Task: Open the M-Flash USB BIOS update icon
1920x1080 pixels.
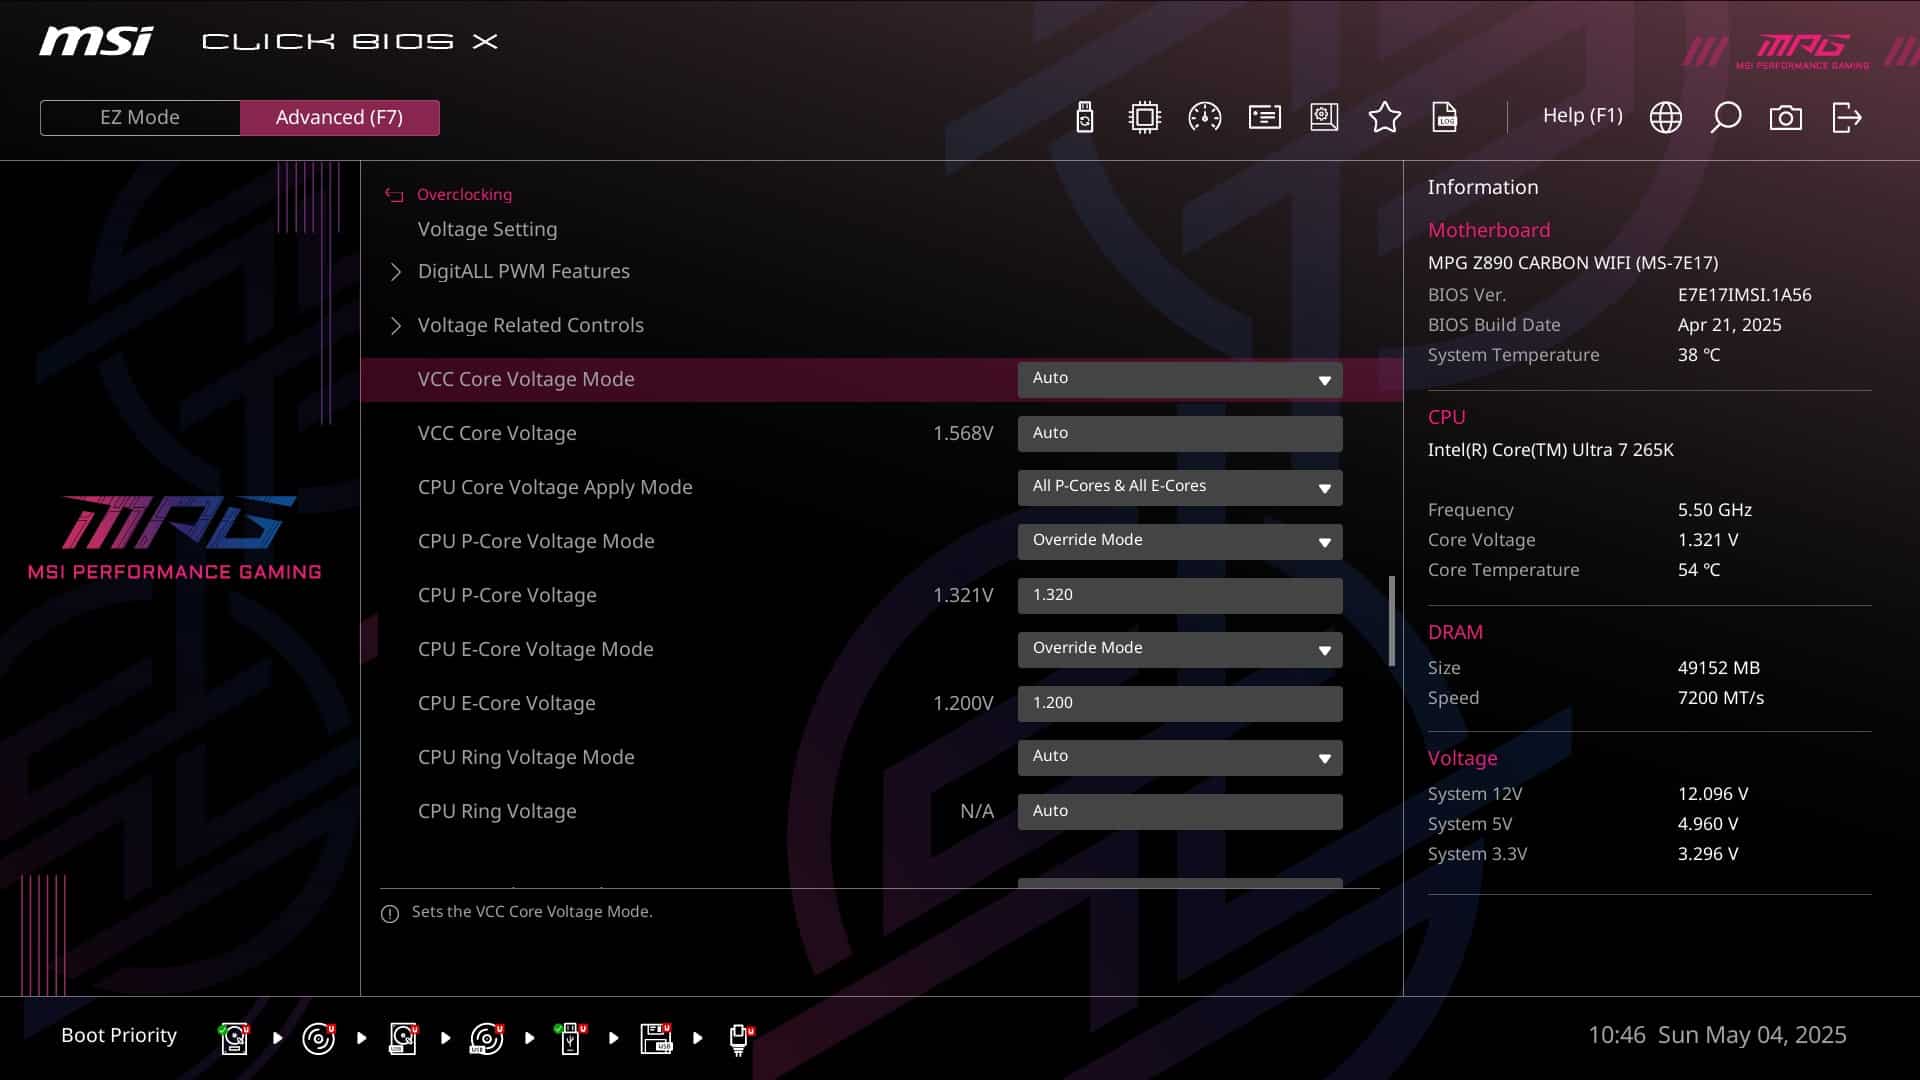Action: [1085, 117]
